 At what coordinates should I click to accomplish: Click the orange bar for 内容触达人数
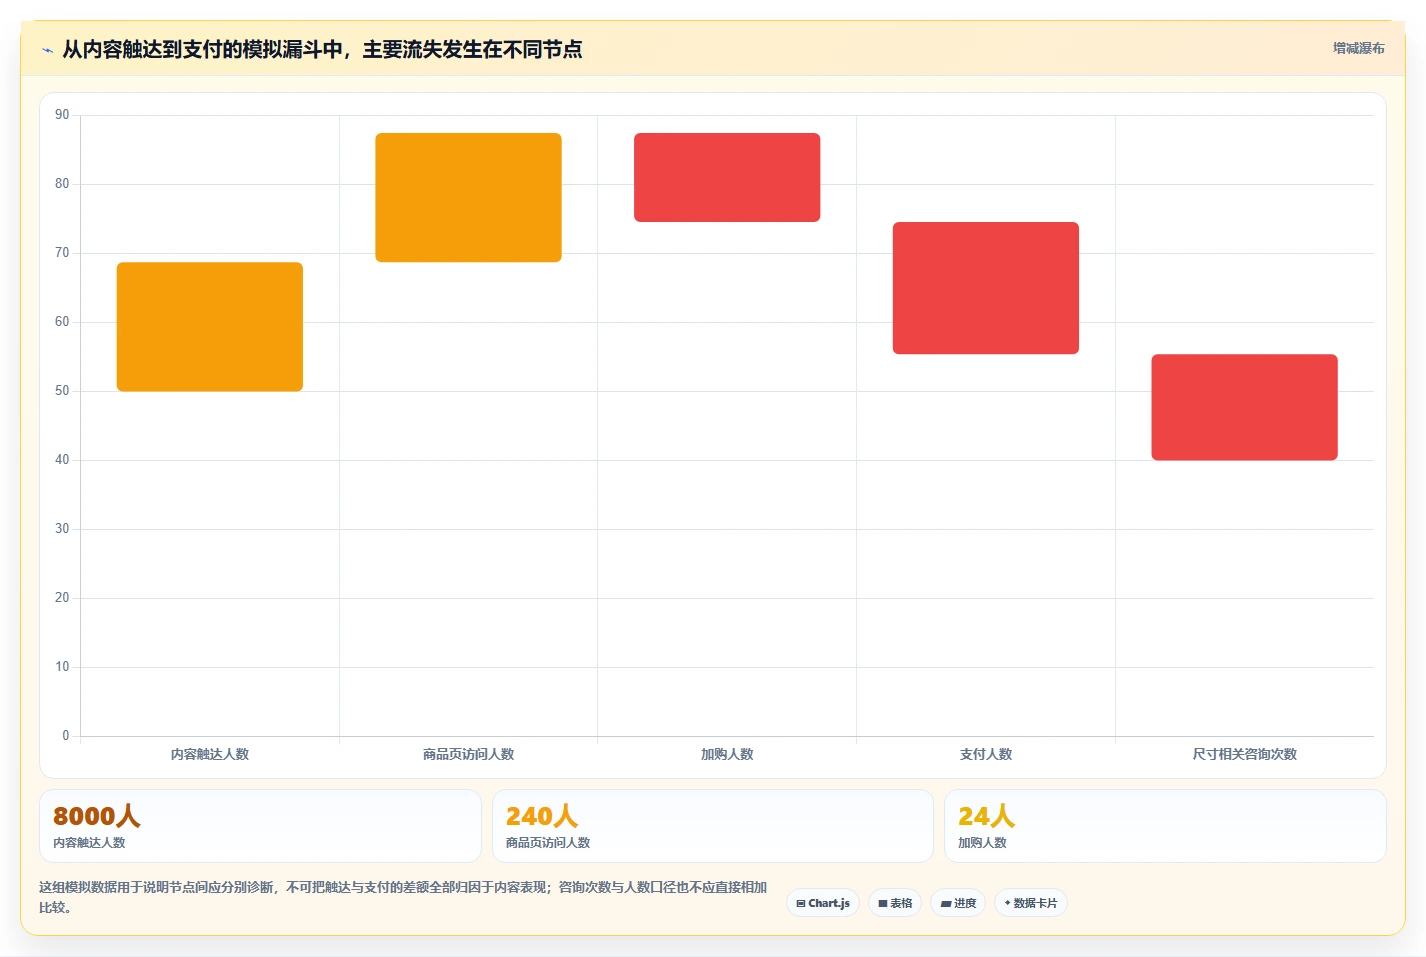coord(210,327)
